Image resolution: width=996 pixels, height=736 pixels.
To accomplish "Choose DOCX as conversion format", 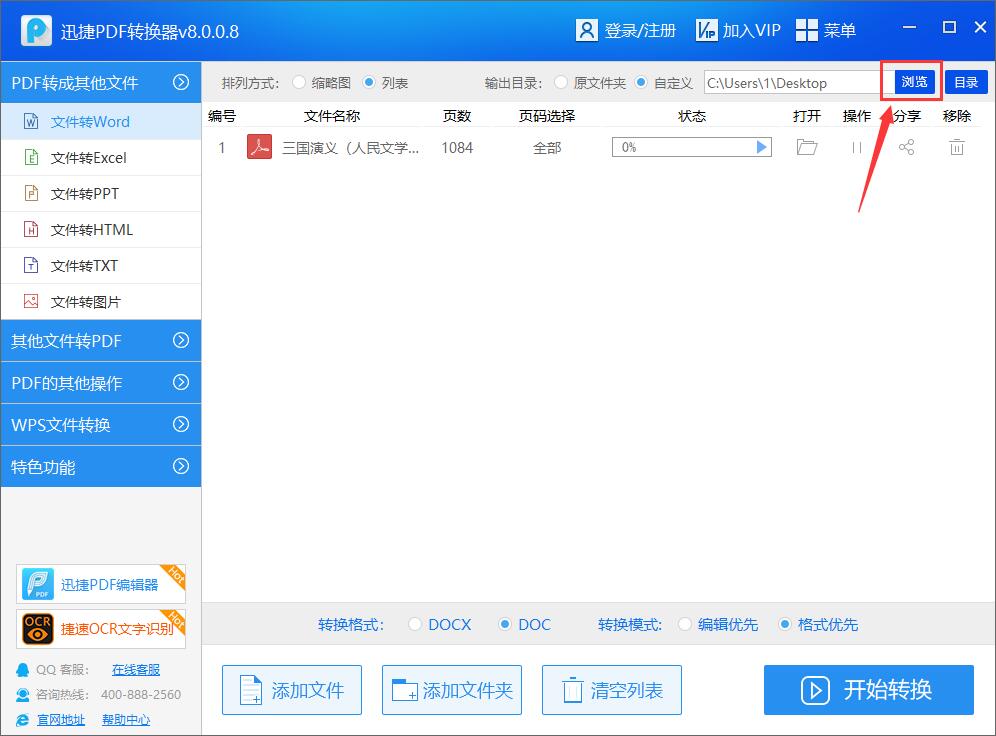I will pyautogui.click(x=416, y=624).
